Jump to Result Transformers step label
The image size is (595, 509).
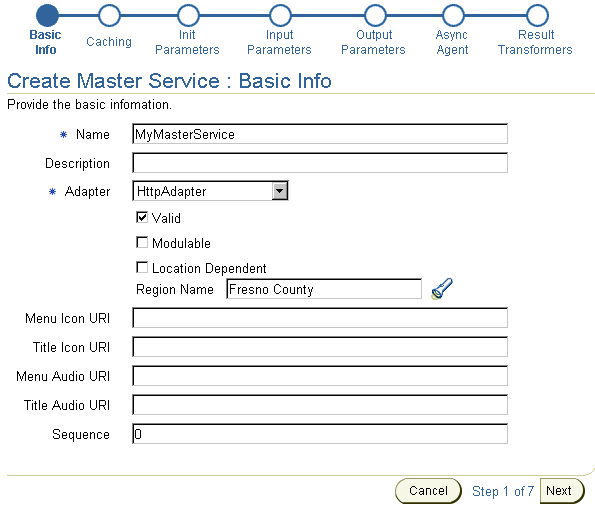click(535, 42)
